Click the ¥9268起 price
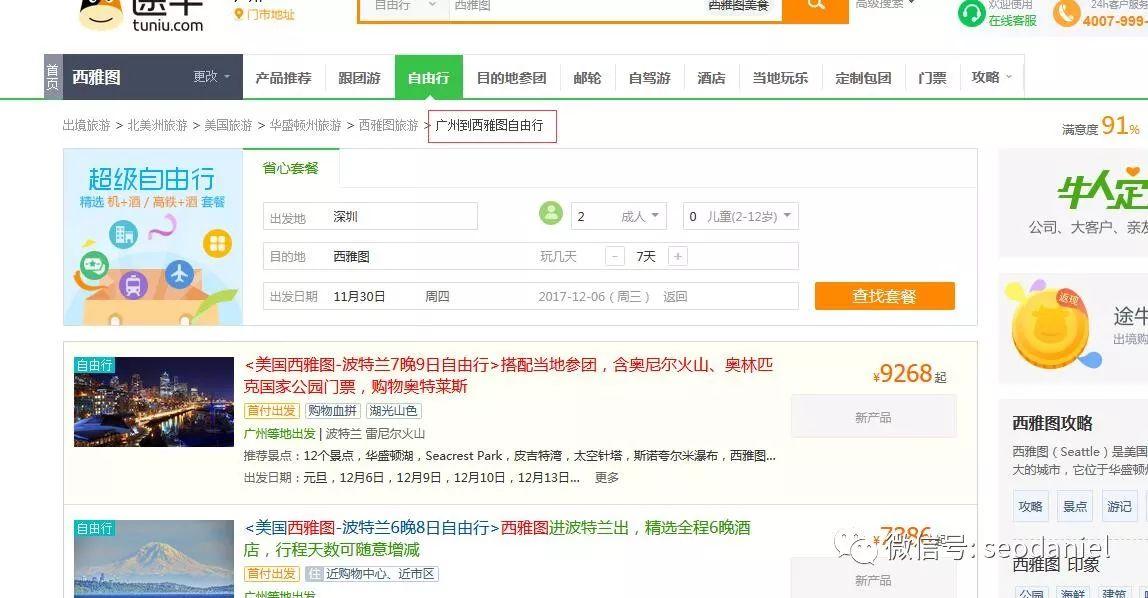The image size is (1148, 598). coord(910,374)
